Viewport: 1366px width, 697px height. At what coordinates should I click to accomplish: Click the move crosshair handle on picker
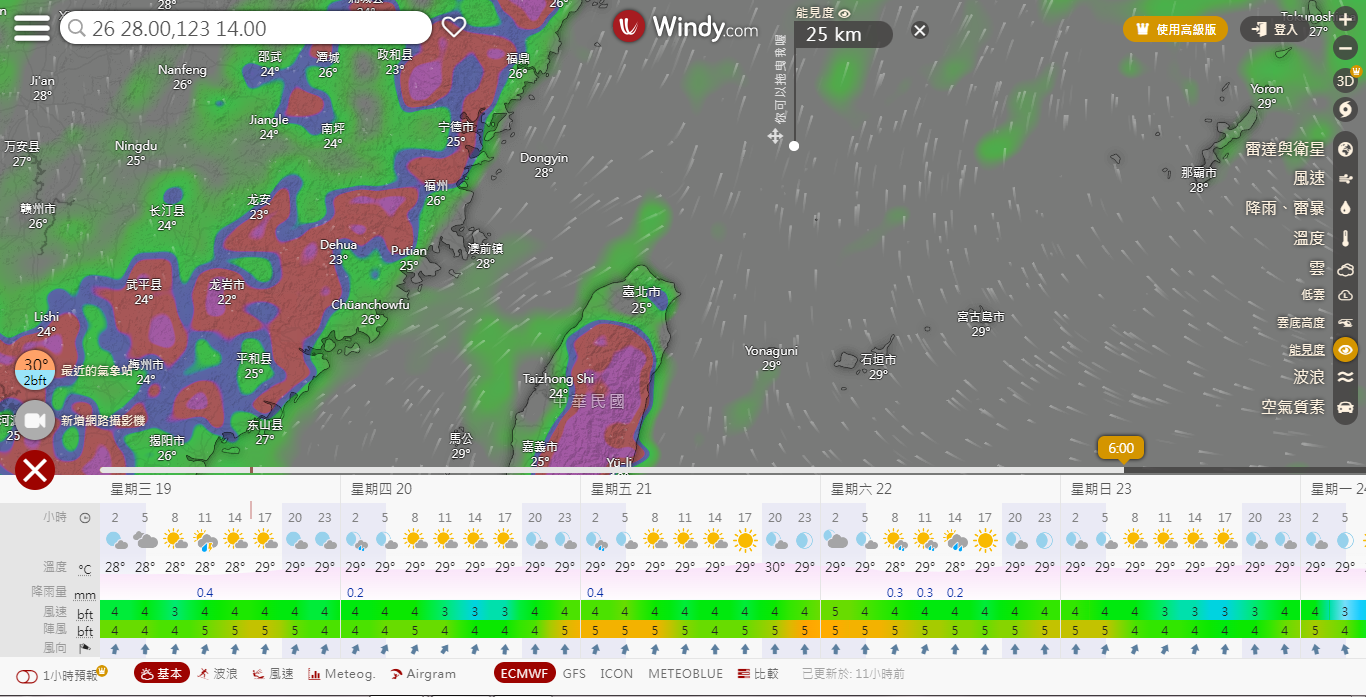click(775, 136)
